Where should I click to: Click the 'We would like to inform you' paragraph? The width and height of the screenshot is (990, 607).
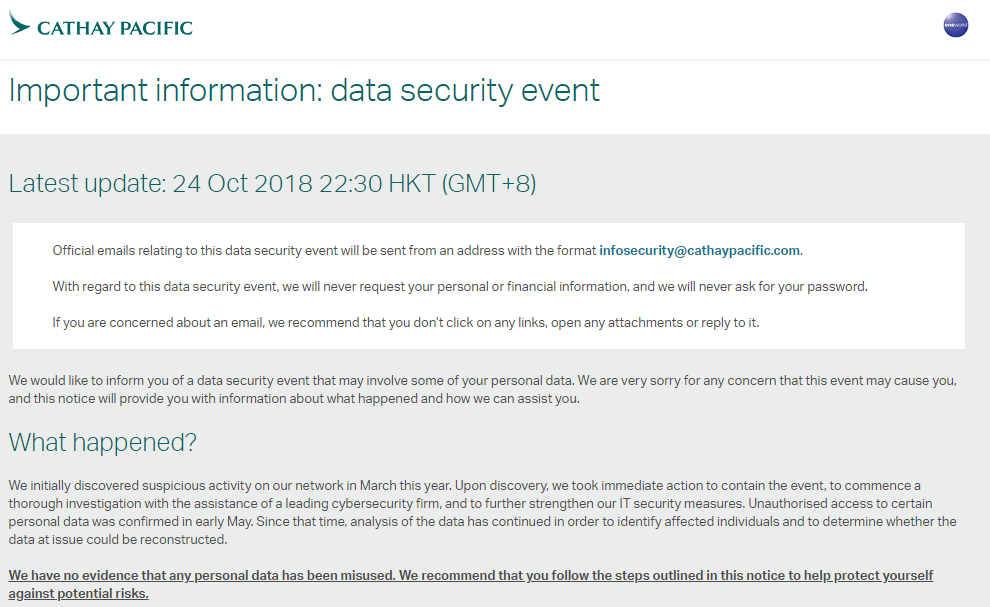pyautogui.click(x=482, y=390)
